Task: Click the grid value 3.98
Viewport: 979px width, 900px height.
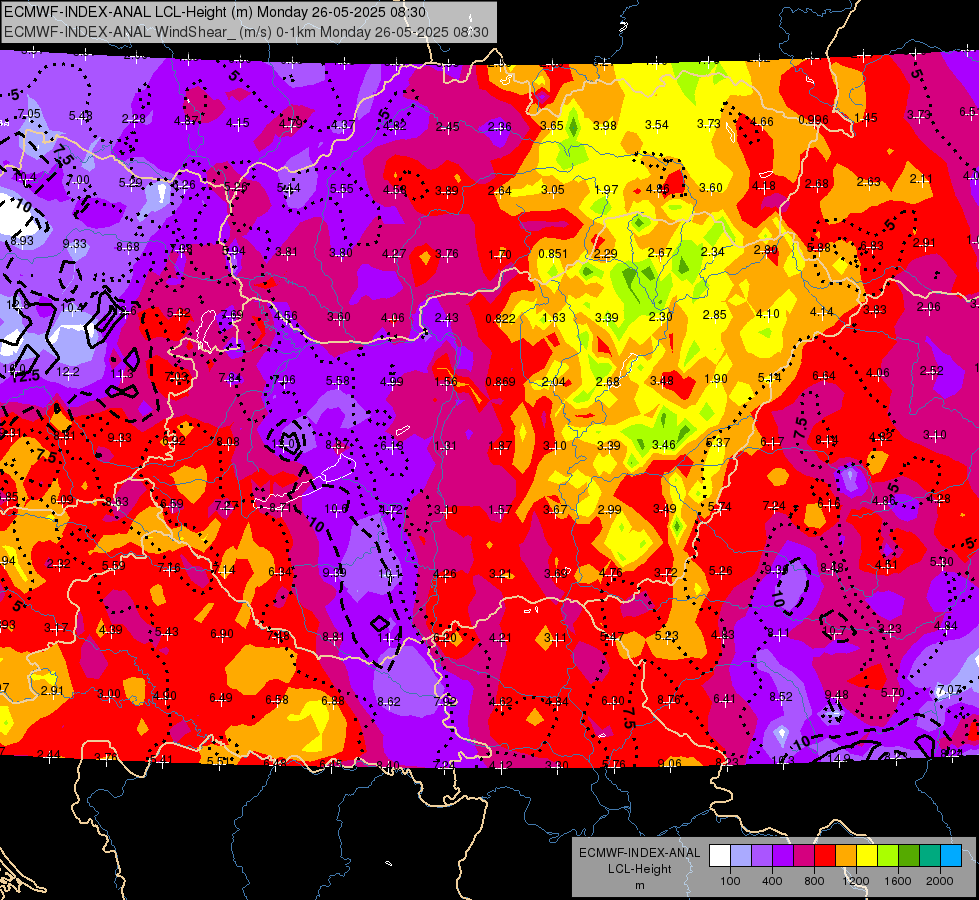Action: pyautogui.click(x=604, y=126)
